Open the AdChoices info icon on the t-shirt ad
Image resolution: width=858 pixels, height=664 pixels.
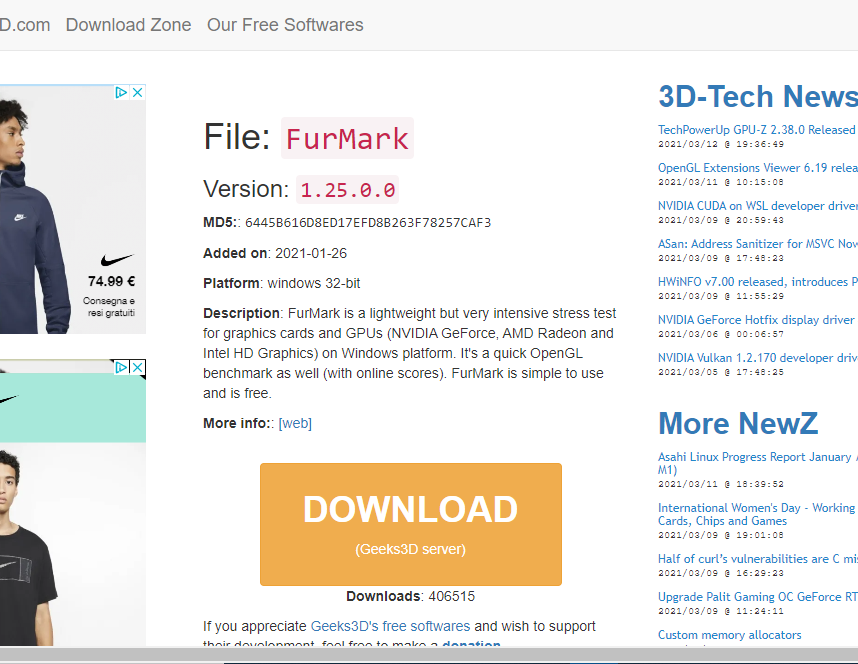[x=121, y=367]
